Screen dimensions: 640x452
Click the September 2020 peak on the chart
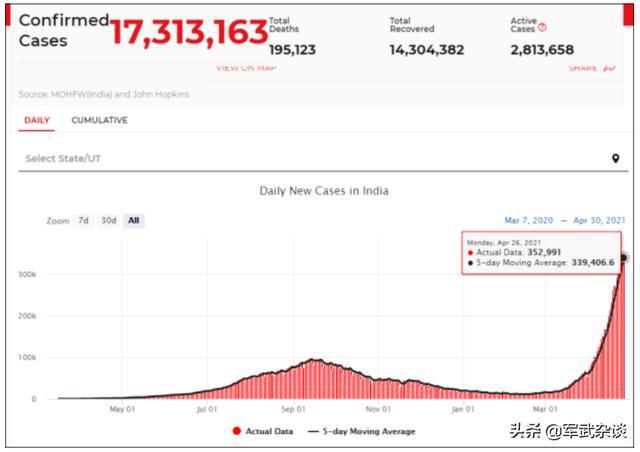click(x=314, y=360)
